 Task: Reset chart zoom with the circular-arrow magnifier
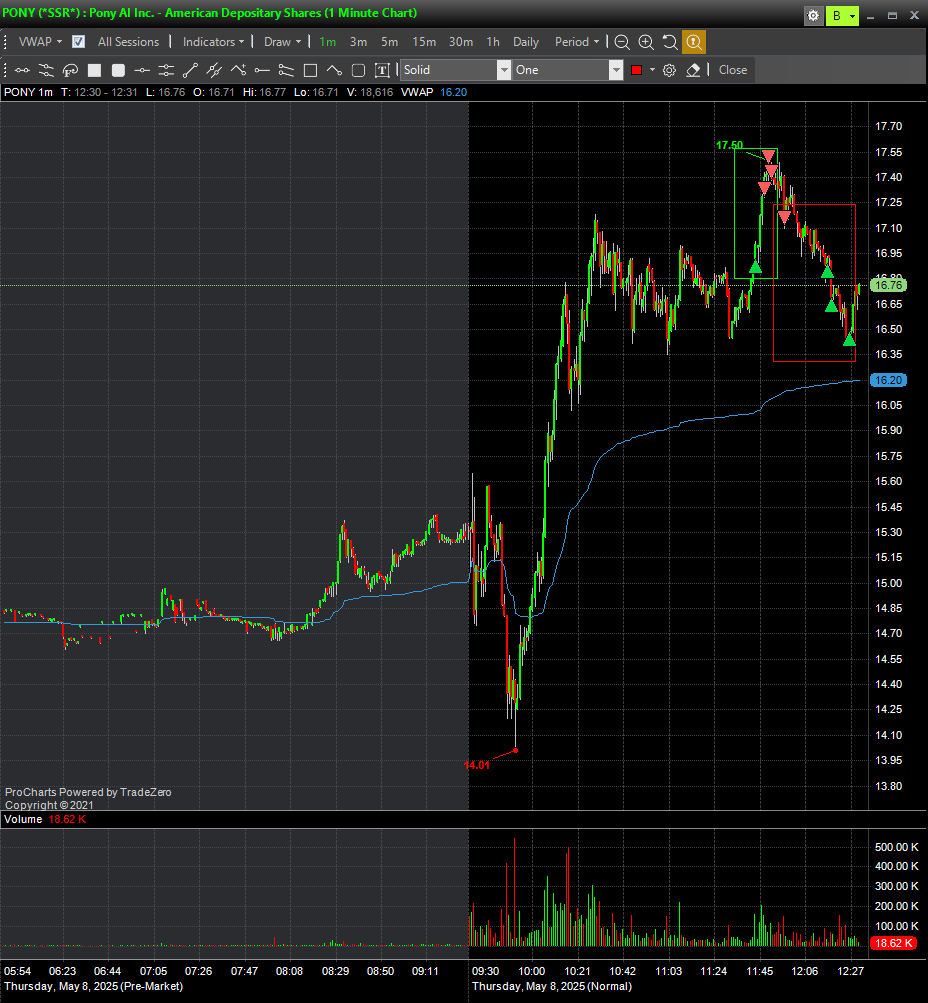click(x=670, y=42)
